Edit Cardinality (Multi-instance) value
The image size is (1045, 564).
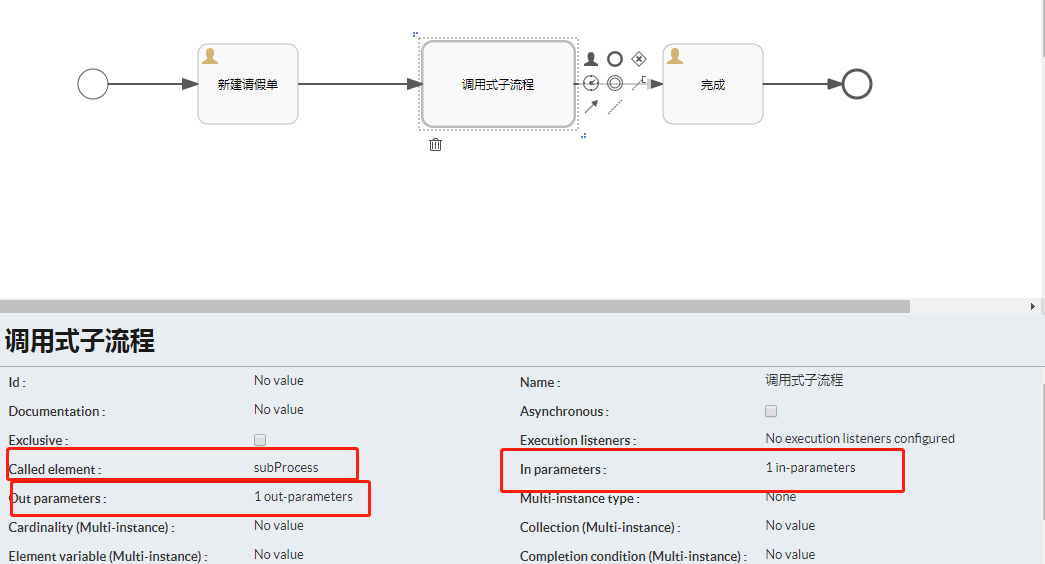click(279, 525)
